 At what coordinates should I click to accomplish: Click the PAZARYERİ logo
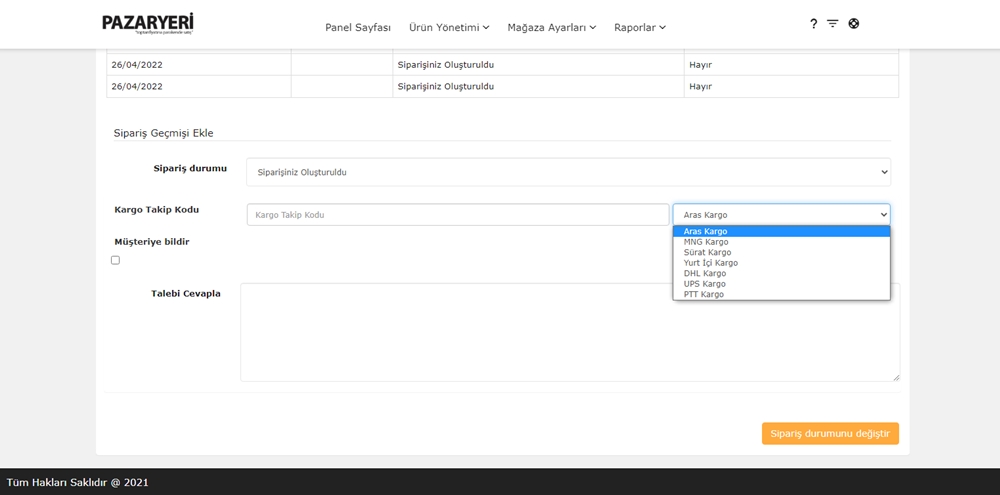pos(148,24)
